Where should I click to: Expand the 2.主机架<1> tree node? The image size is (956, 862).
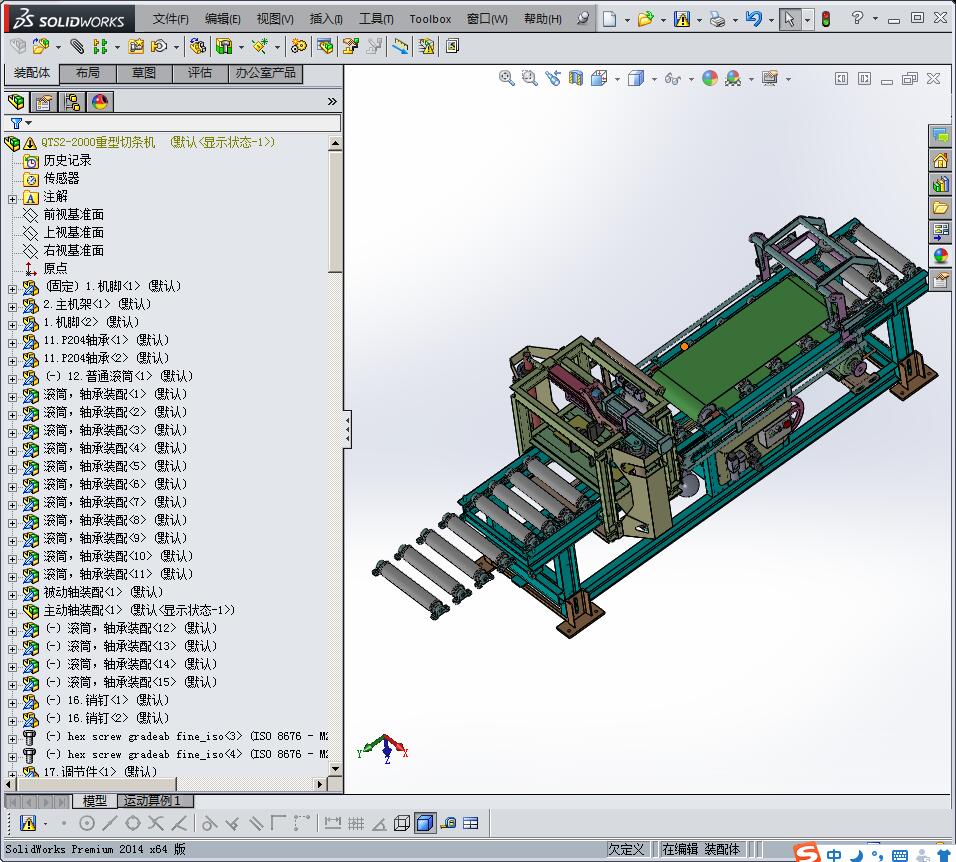[x=12, y=305]
